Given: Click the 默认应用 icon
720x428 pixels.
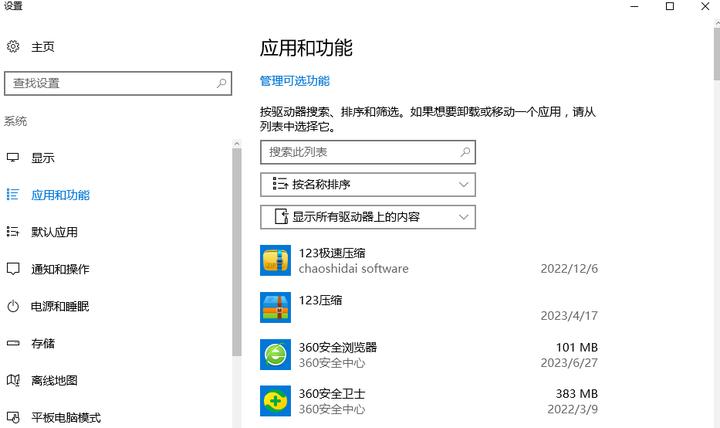Looking at the screenshot, I should pos(13,232).
